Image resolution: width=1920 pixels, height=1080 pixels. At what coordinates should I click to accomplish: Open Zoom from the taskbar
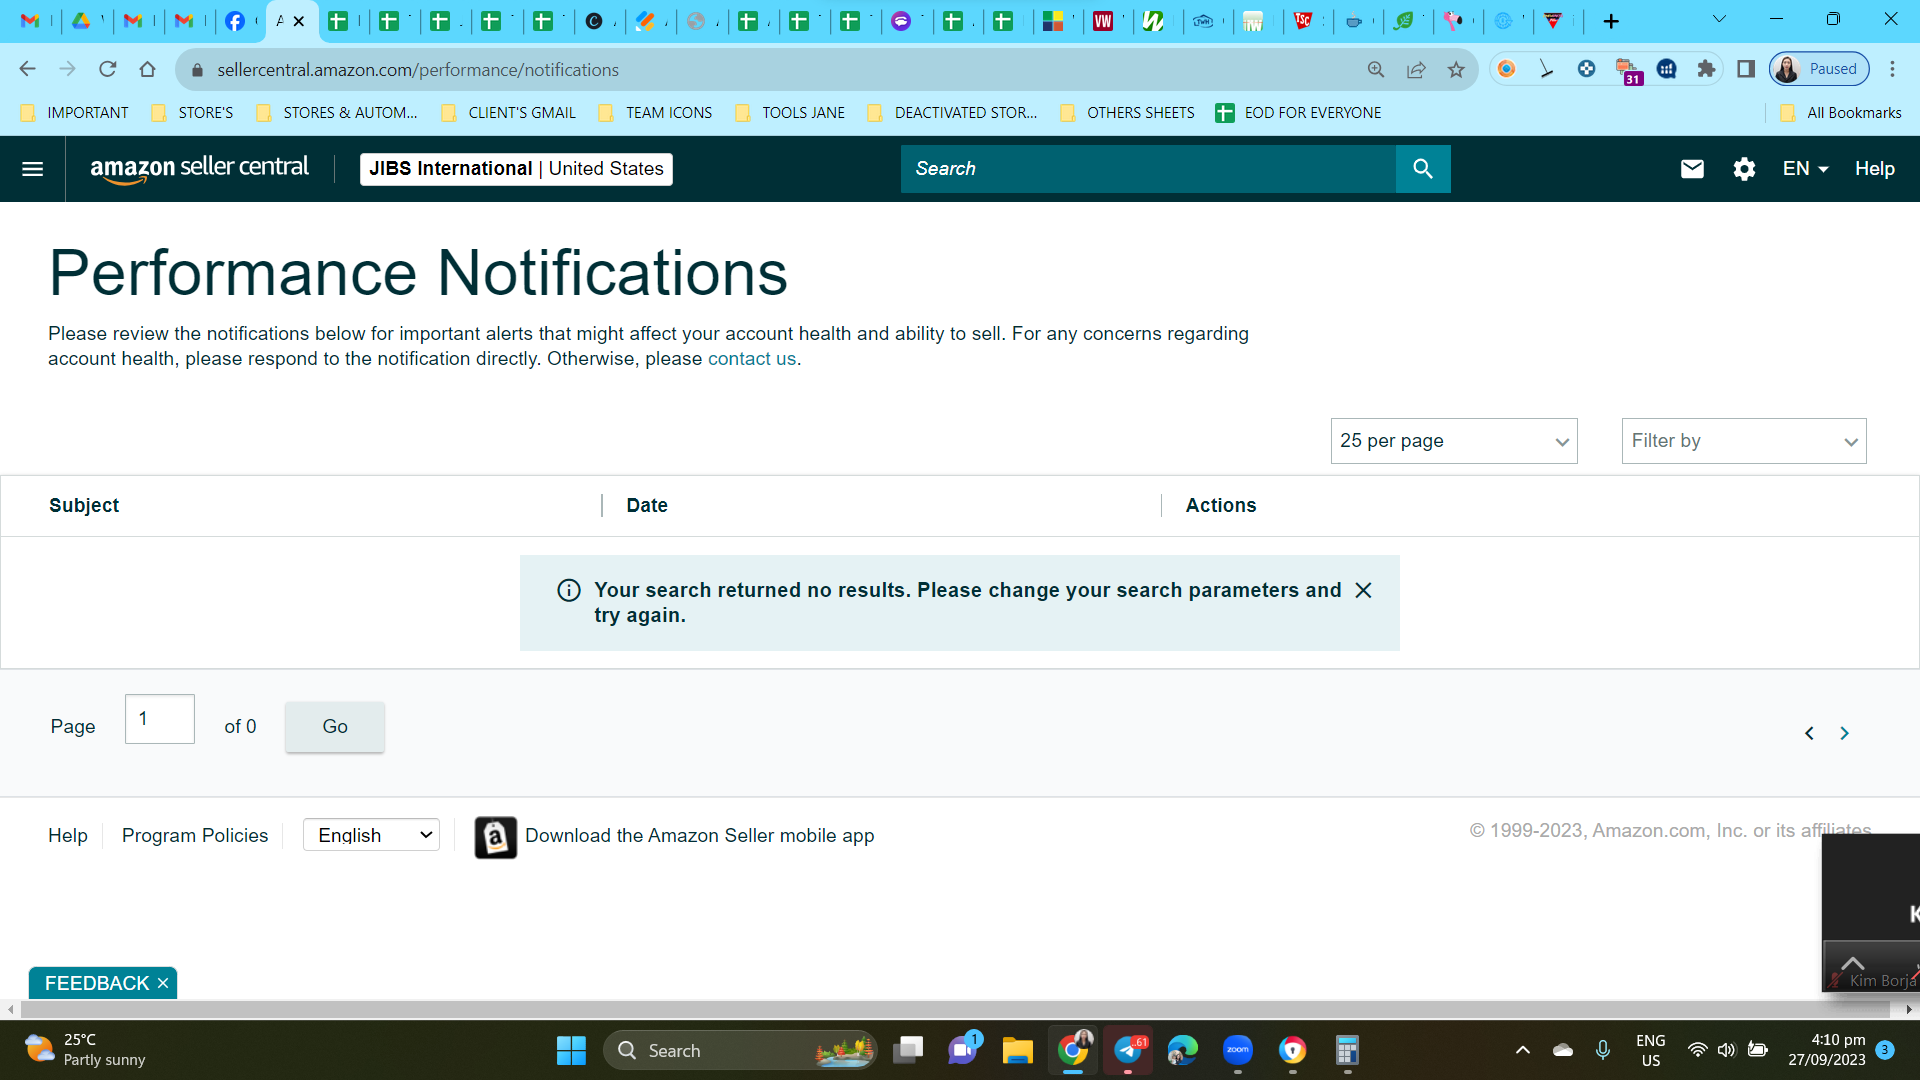[1238, 1050]
